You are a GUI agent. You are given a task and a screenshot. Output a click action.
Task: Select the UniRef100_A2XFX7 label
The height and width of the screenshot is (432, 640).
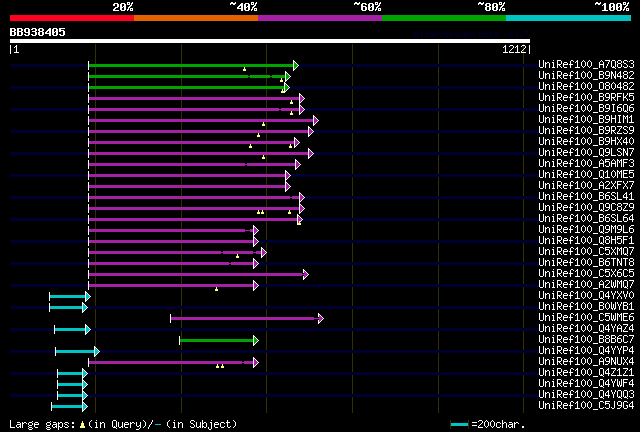(586, 185)
